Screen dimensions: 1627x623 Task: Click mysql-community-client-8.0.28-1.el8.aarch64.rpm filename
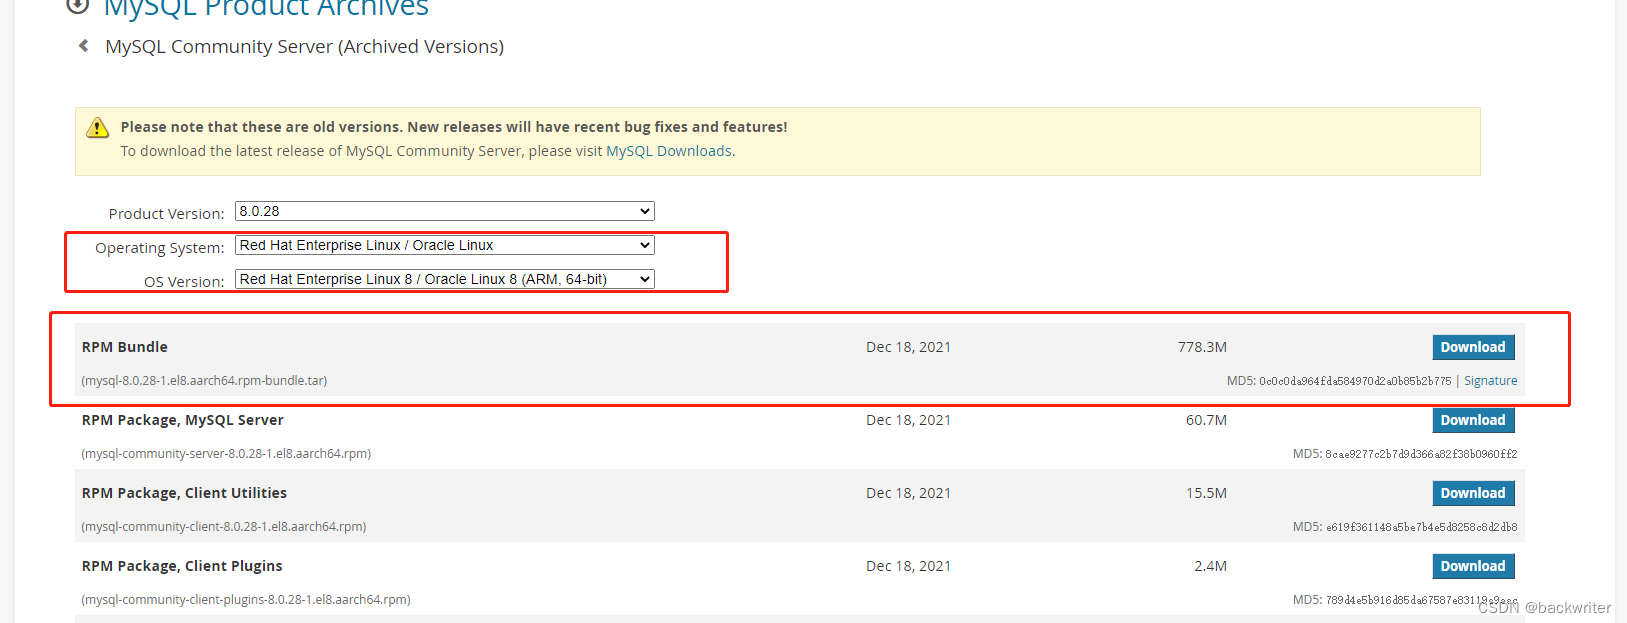pos(224,527)
